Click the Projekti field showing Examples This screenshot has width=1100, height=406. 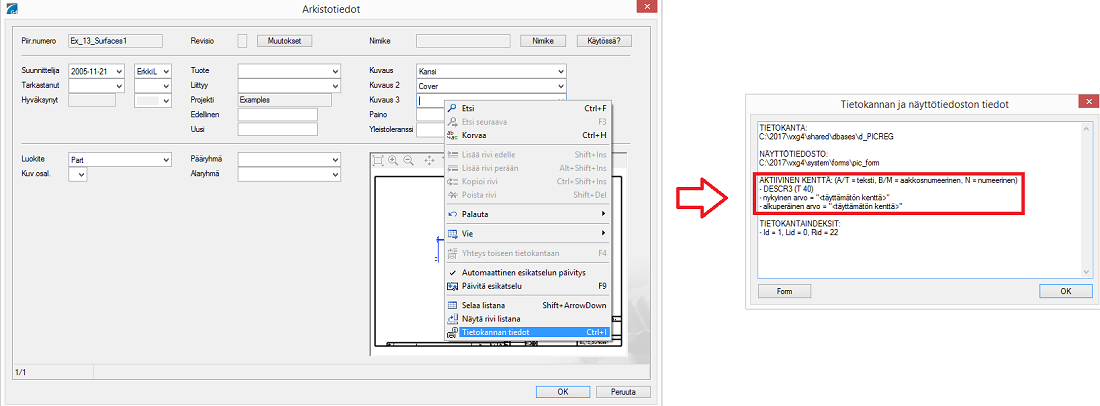[x=284, y=100]
